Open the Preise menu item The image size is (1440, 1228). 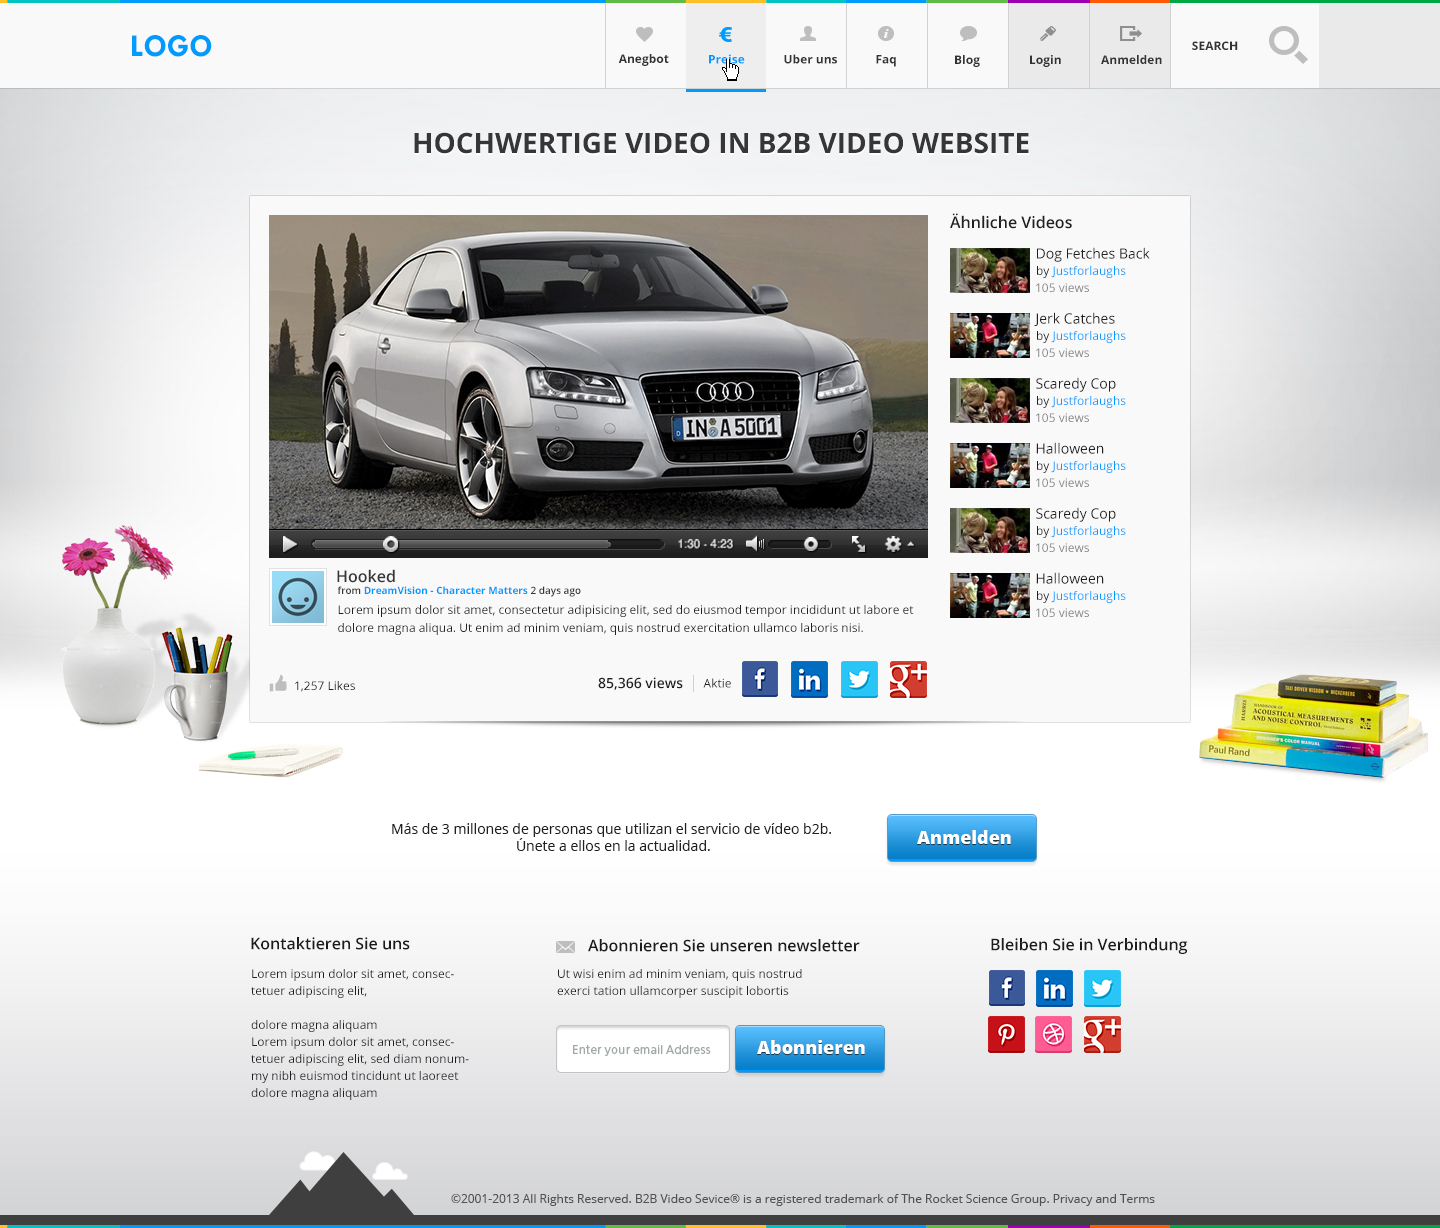click(726, 46)
